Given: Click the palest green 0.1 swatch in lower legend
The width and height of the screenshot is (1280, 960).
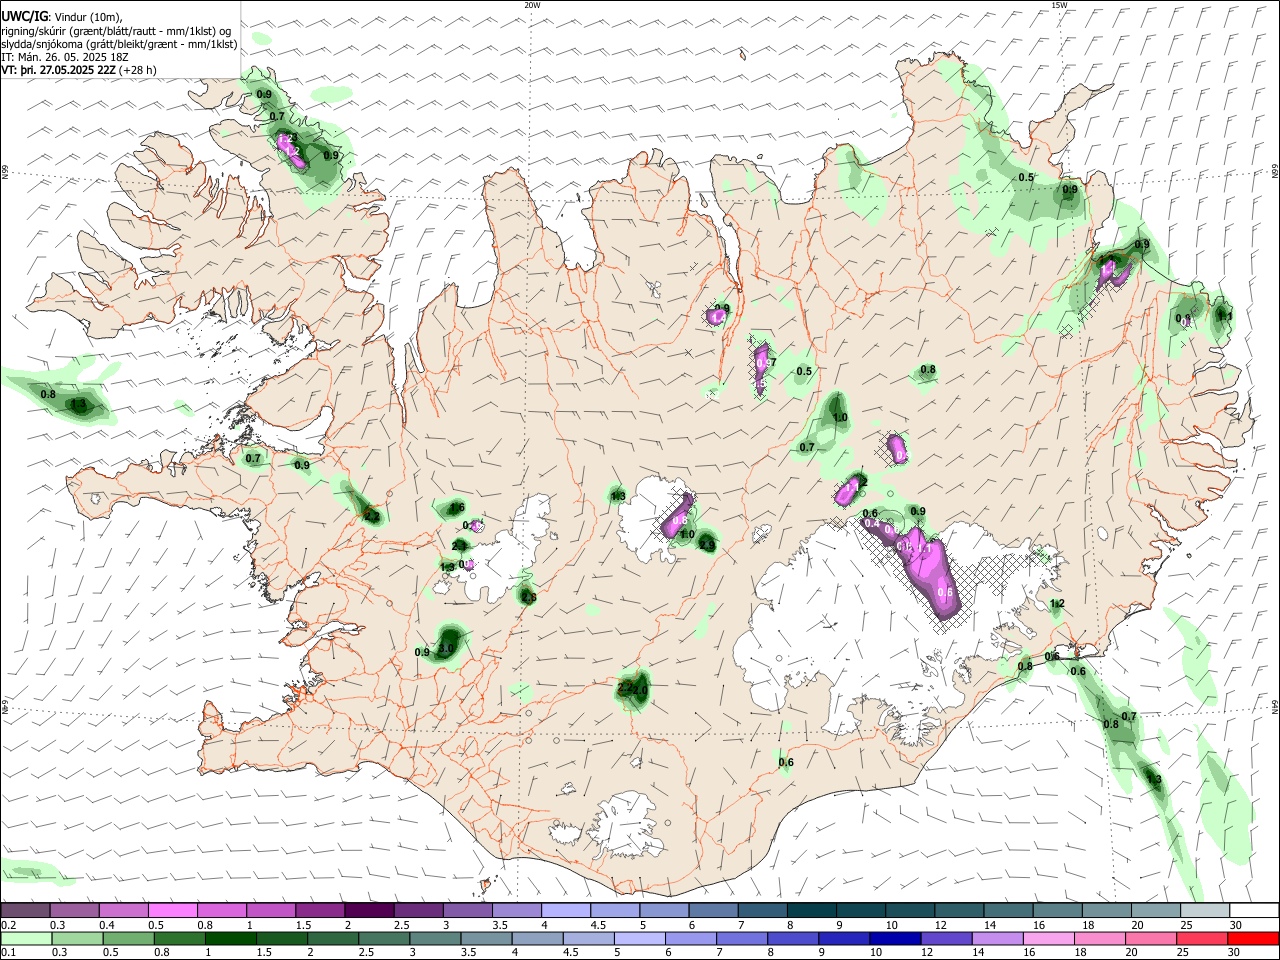Looking at the screenshot, I should [x=25, y=939].
